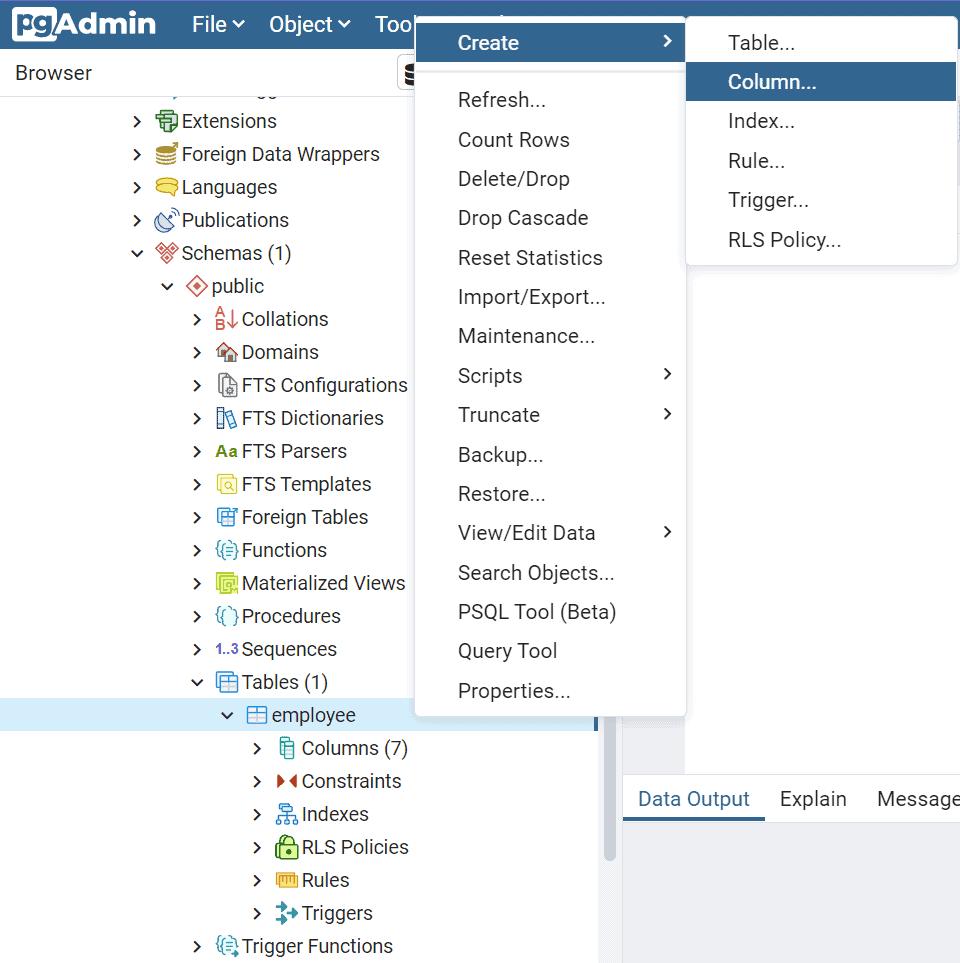This screenshot has height=963, width=960.
Task: Switch to the Explain tab
Action: pos(812,799)
